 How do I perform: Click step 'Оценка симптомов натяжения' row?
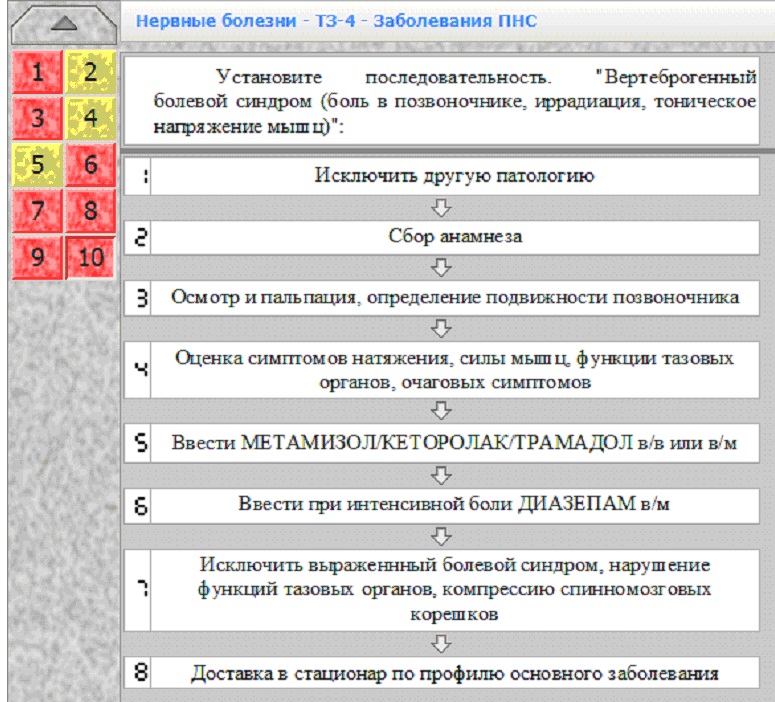pyautogui.click(x=441, y=370)
